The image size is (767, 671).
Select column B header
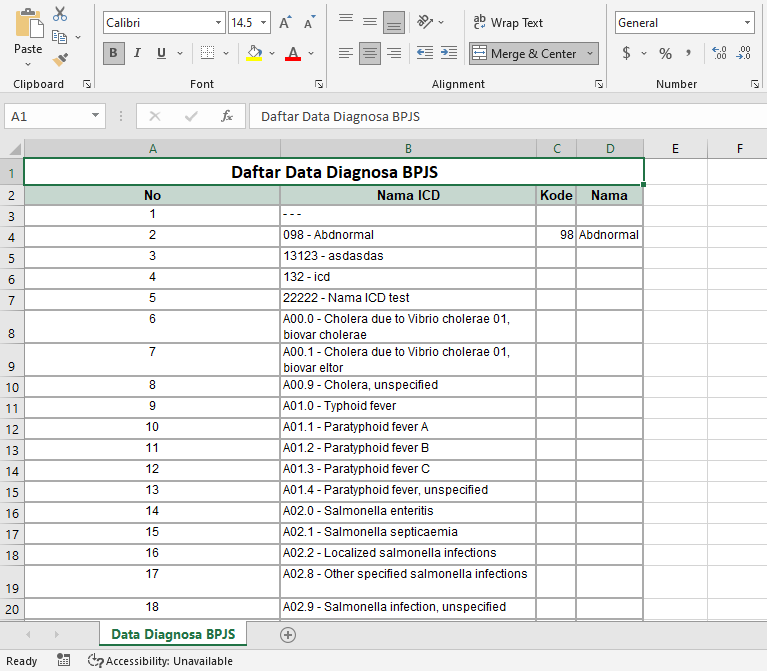click(408, 149)
